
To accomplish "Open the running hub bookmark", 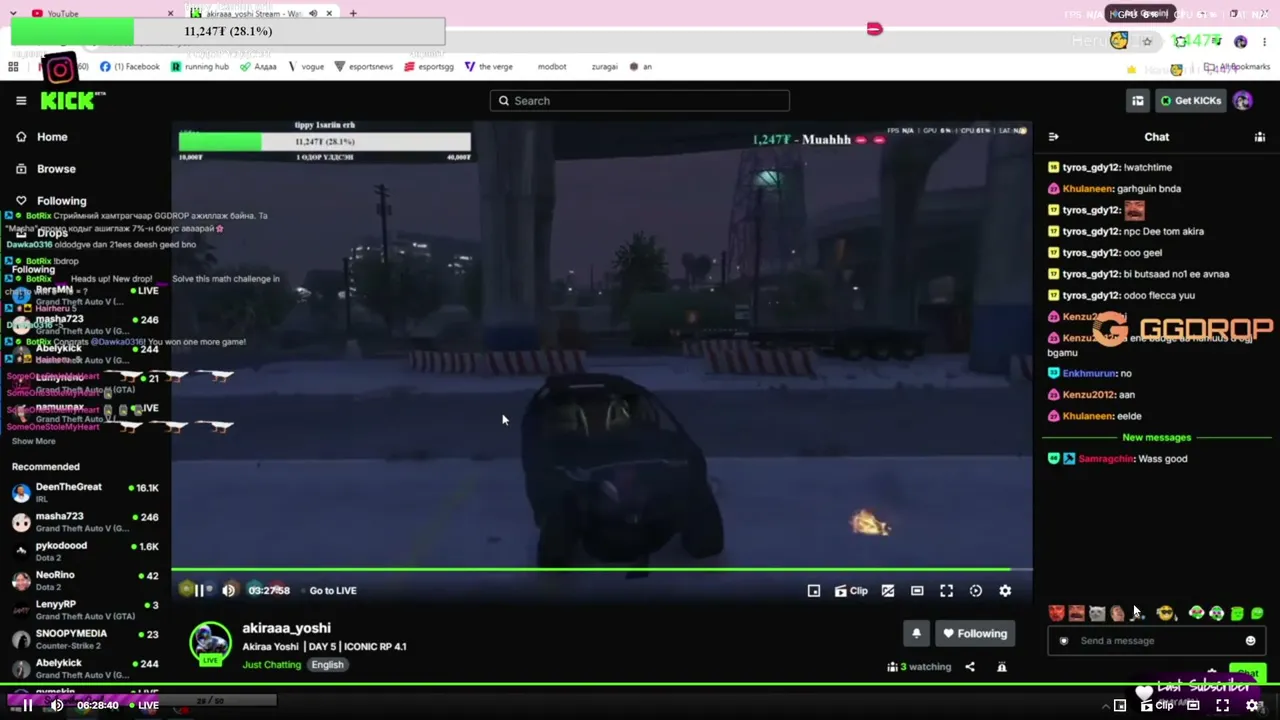I will click(200, 67).
